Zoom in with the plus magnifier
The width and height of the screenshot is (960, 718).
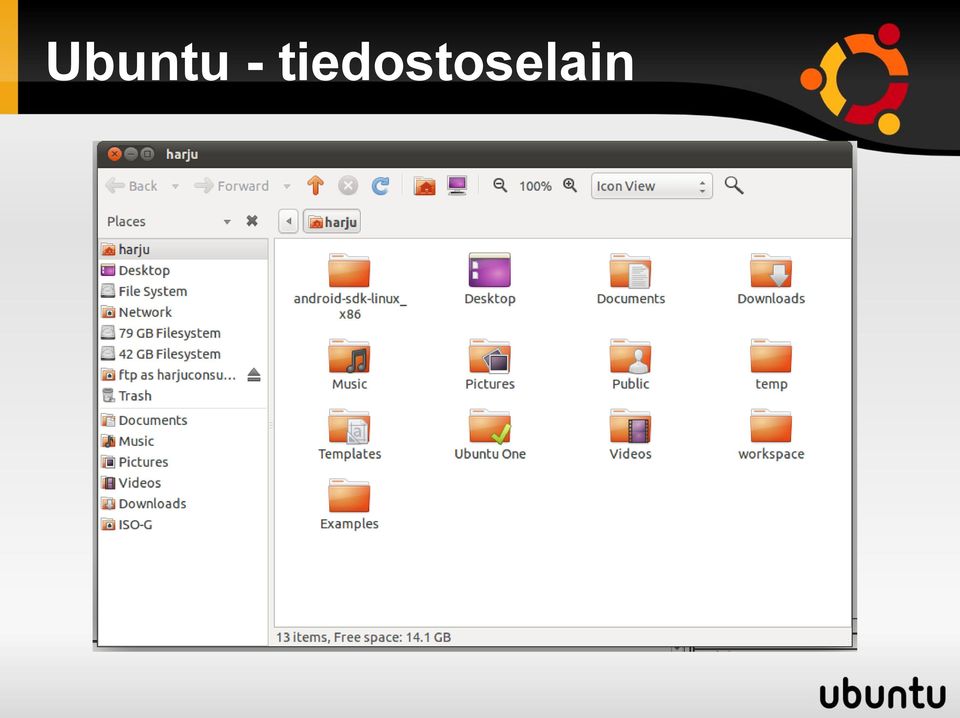pyautogui.click(x=570, y=185)
